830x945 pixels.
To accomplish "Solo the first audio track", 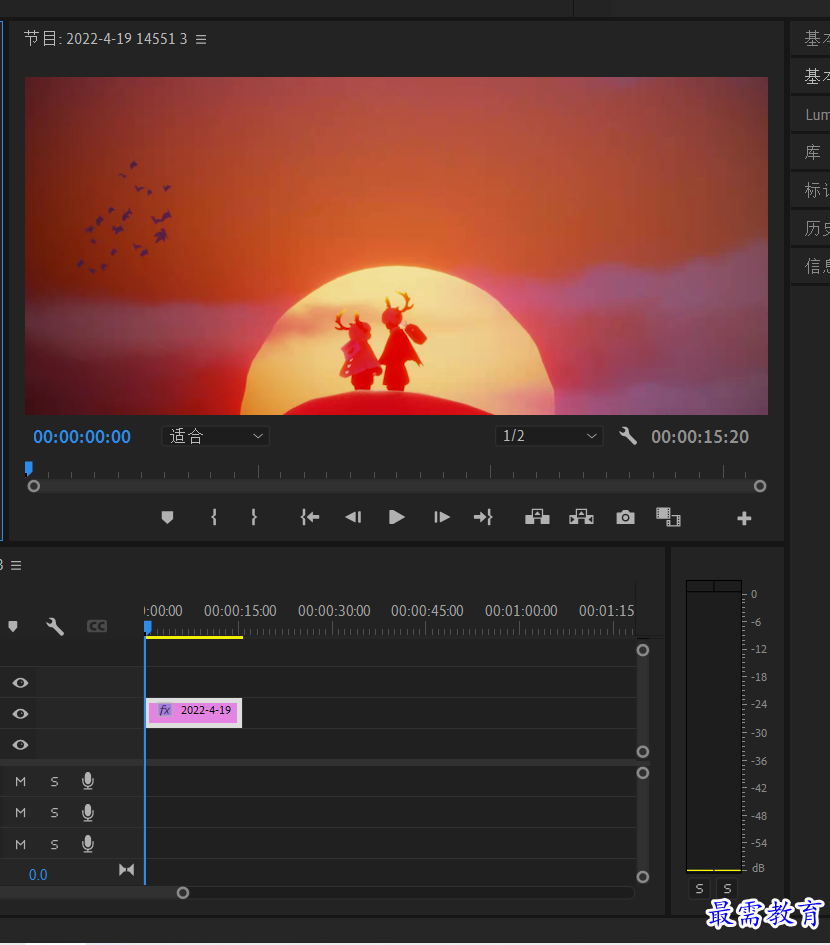I will 54,782.
